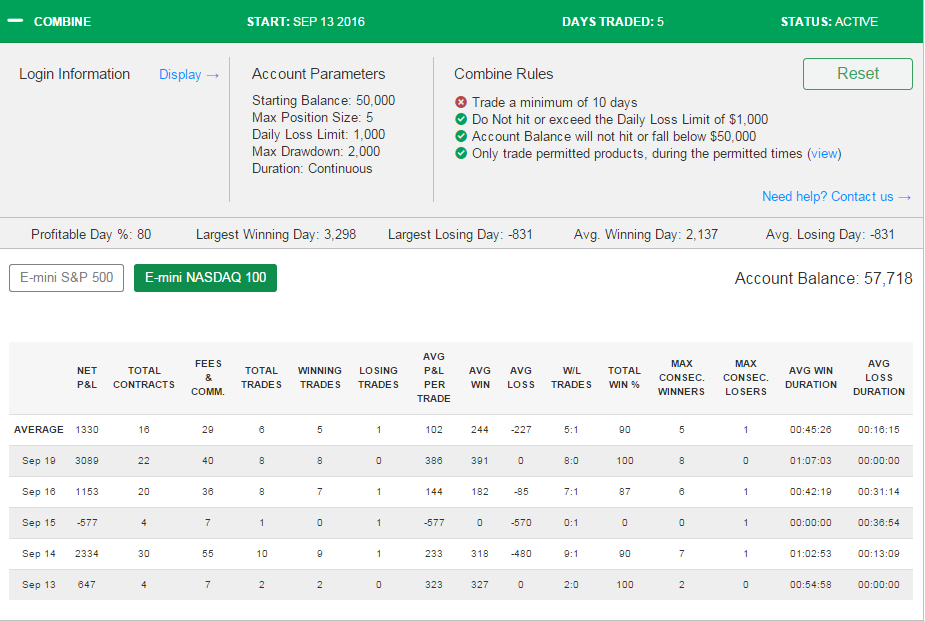This screenshot has width=925, height=621.
Task: Click the MAX CONSEC. LOSERS header
Action: tap(746, 377)
